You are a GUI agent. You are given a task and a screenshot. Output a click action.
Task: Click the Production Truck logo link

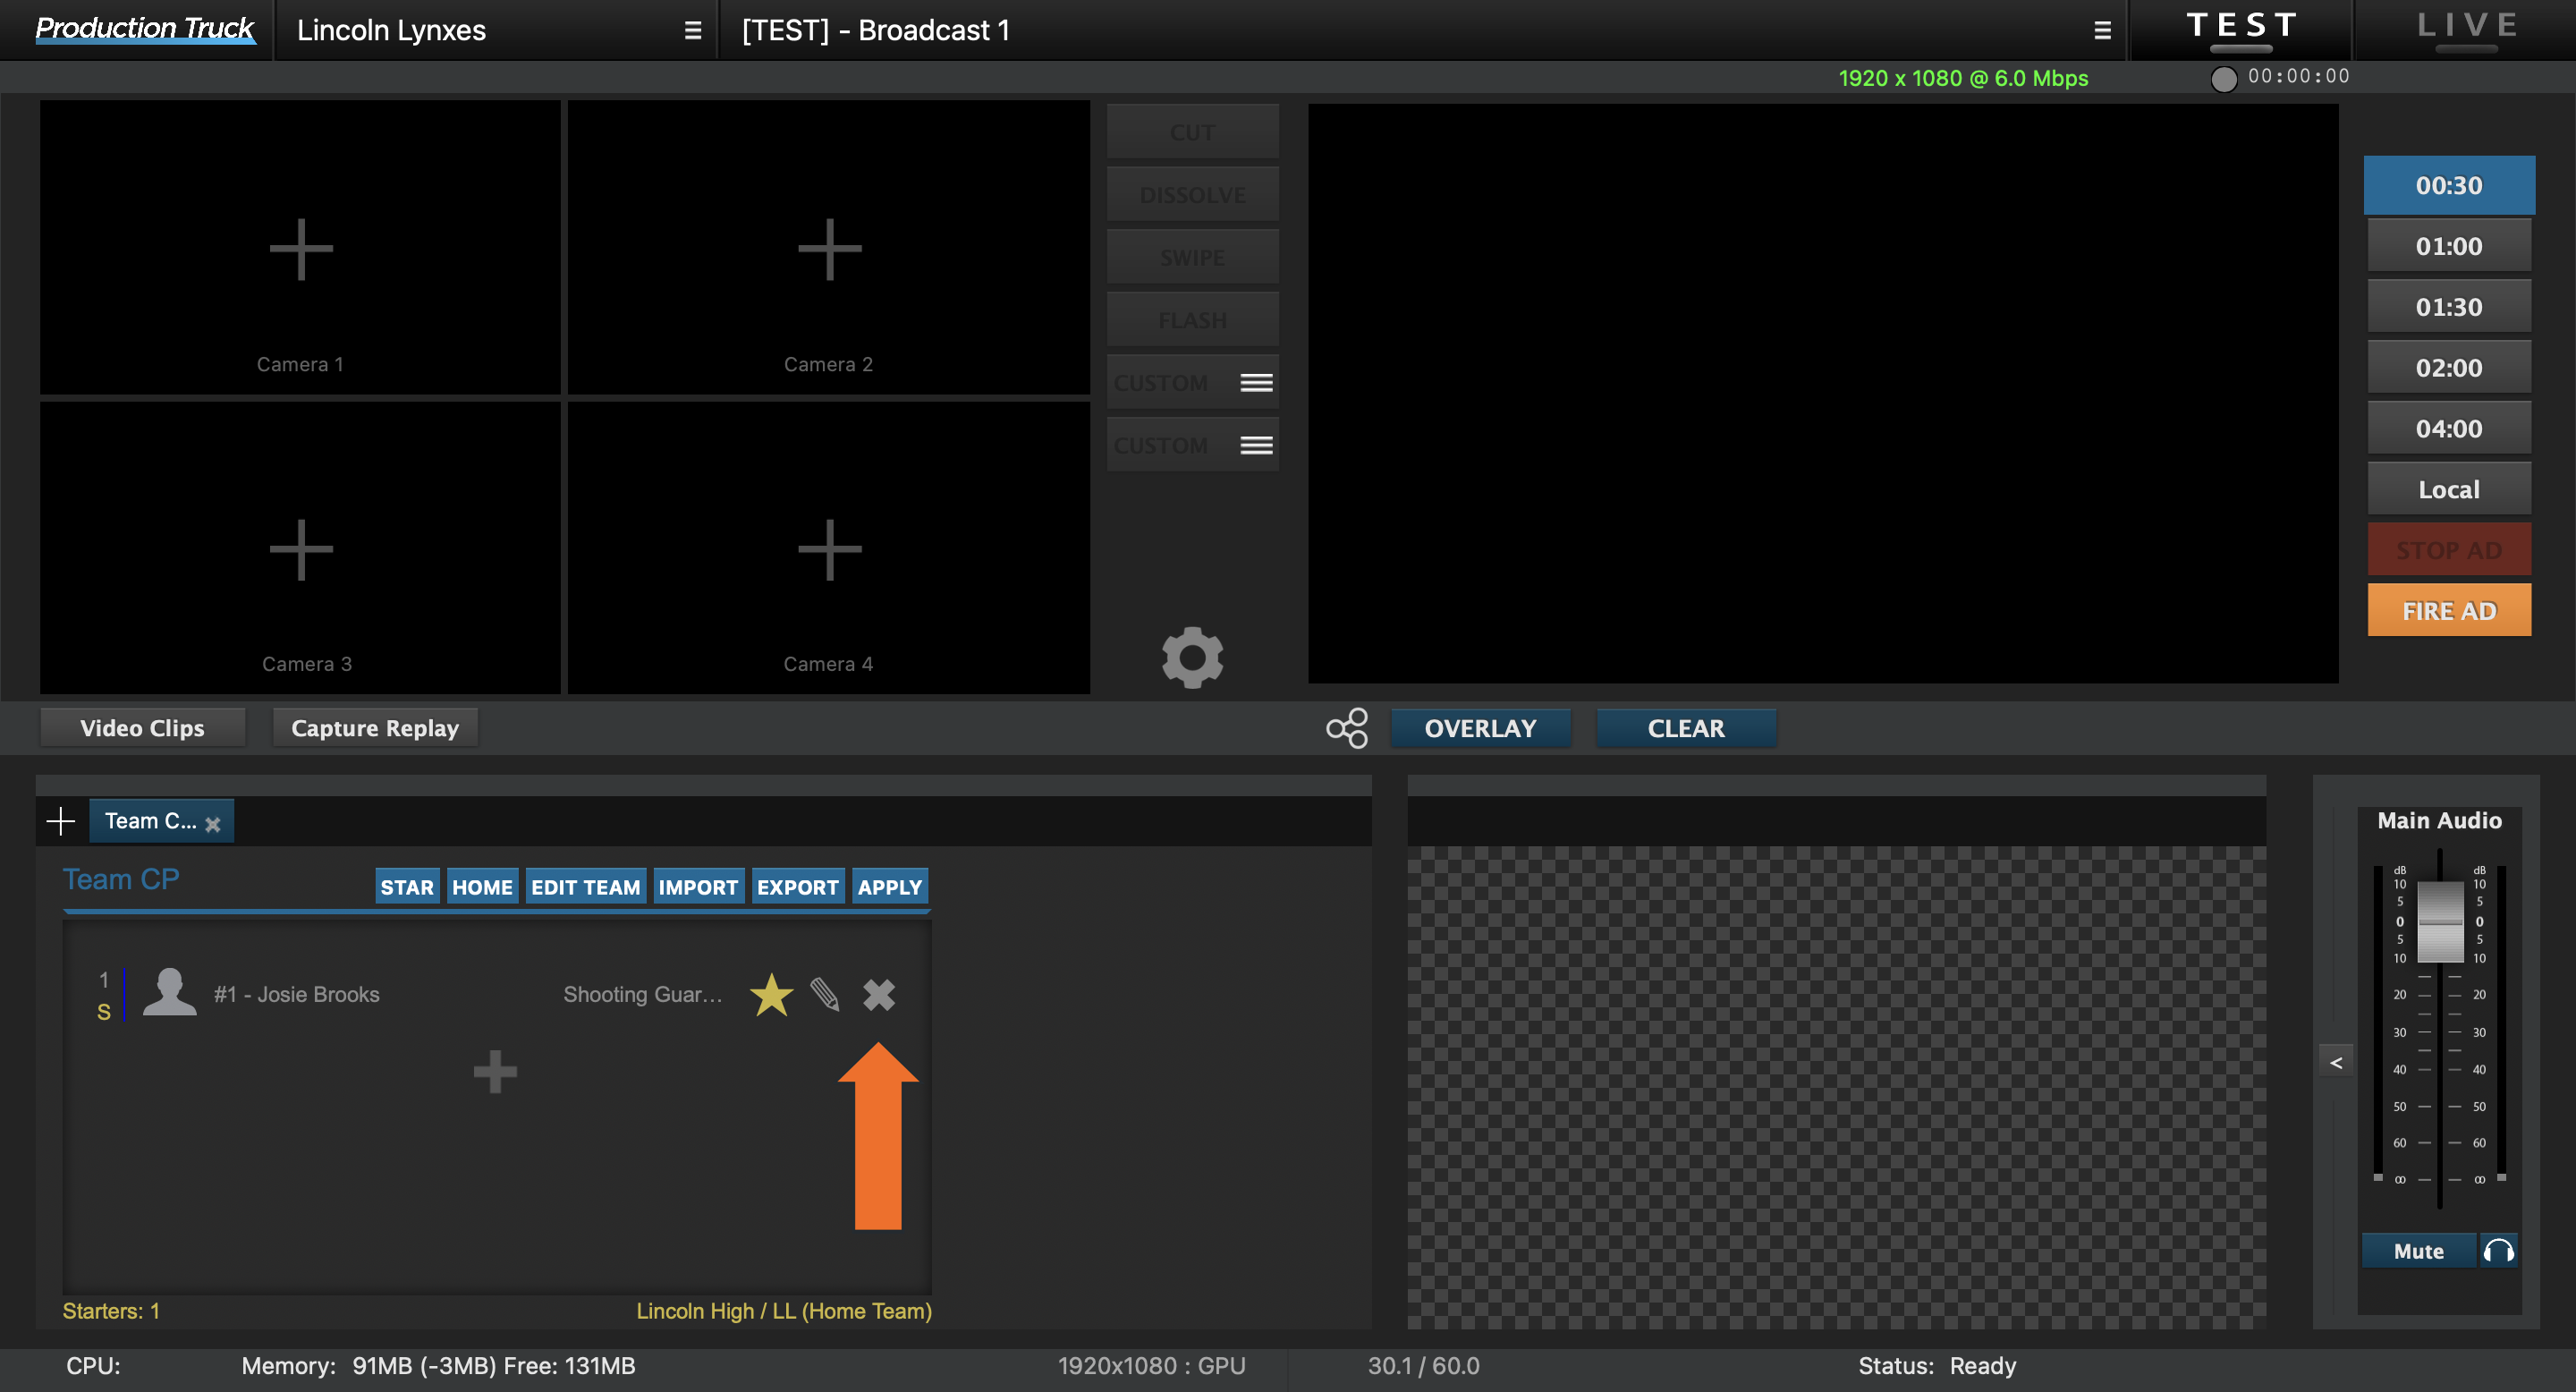click(x=144, y=30)
